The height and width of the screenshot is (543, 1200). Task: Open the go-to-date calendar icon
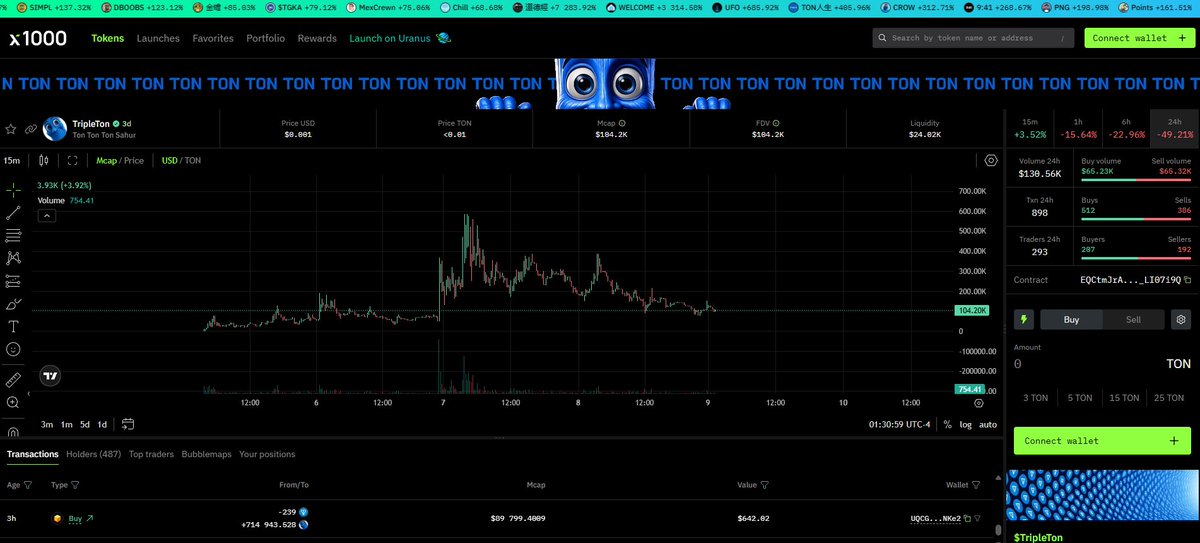click(x=128, y=424)
